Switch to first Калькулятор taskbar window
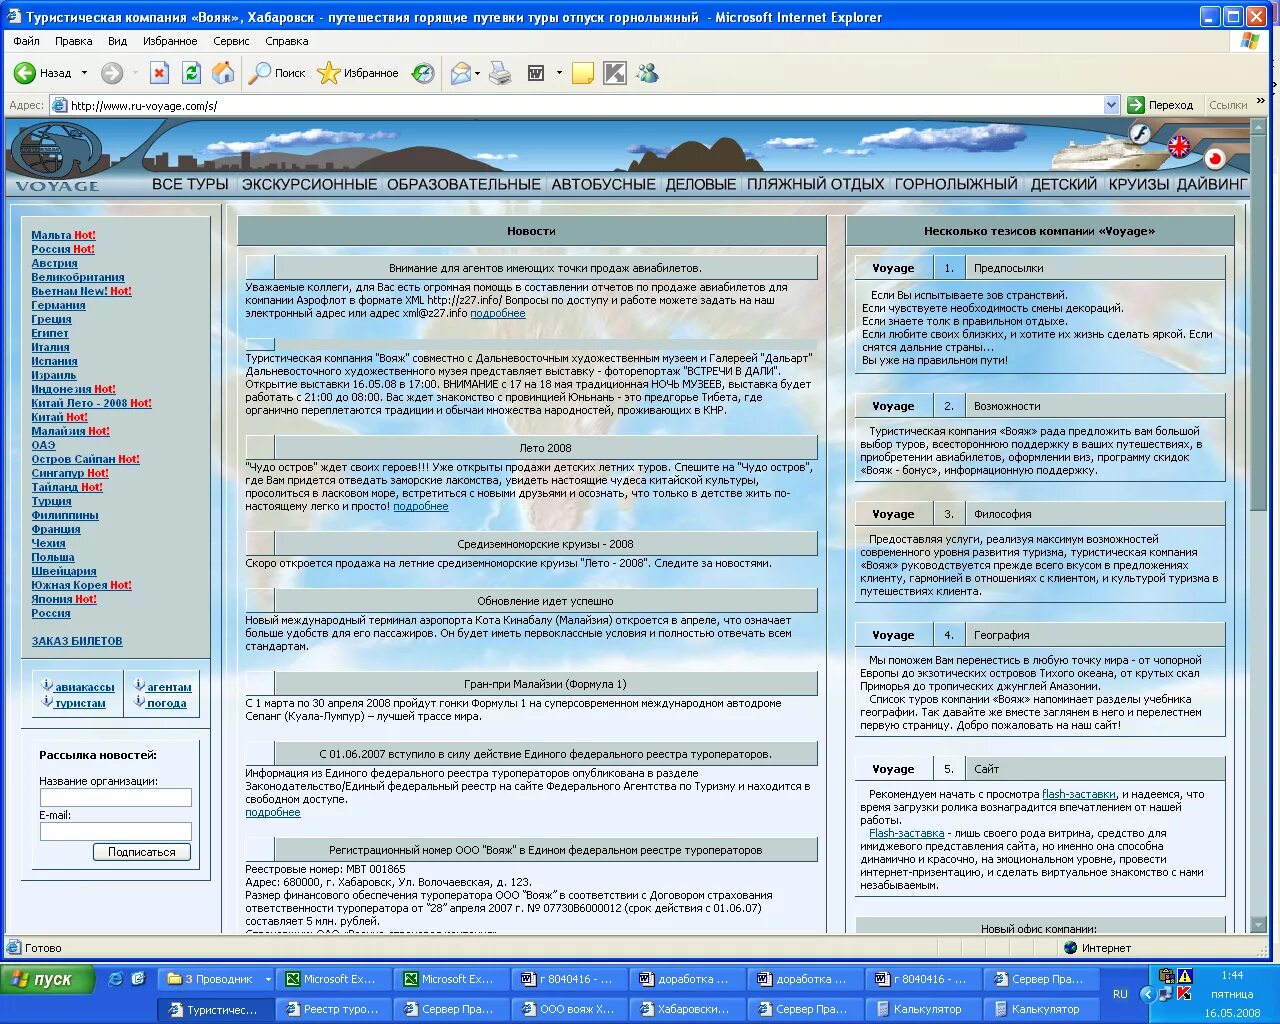The height and width of the screenshot is (1024, 1280). point(926,1009)
